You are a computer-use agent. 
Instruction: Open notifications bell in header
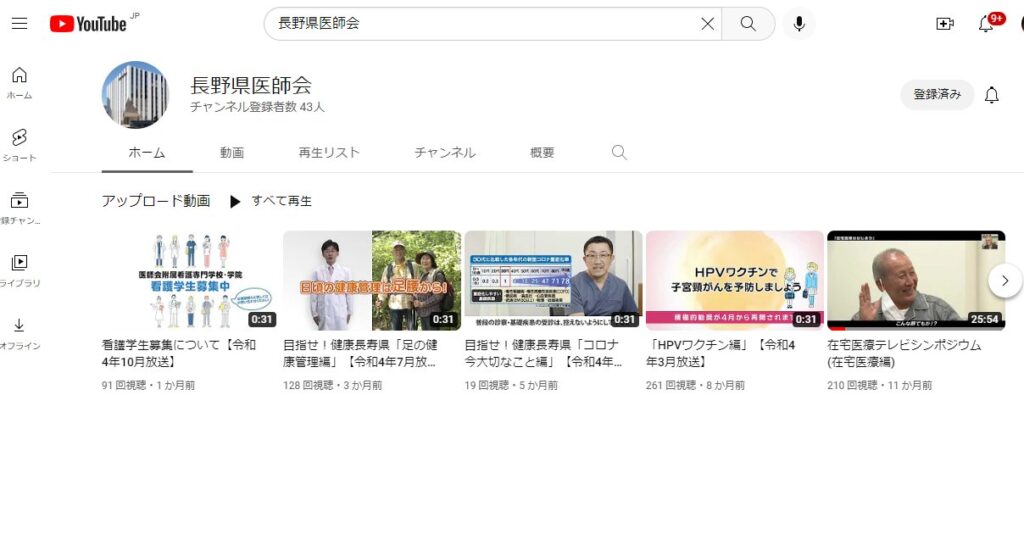coord(987,23)
